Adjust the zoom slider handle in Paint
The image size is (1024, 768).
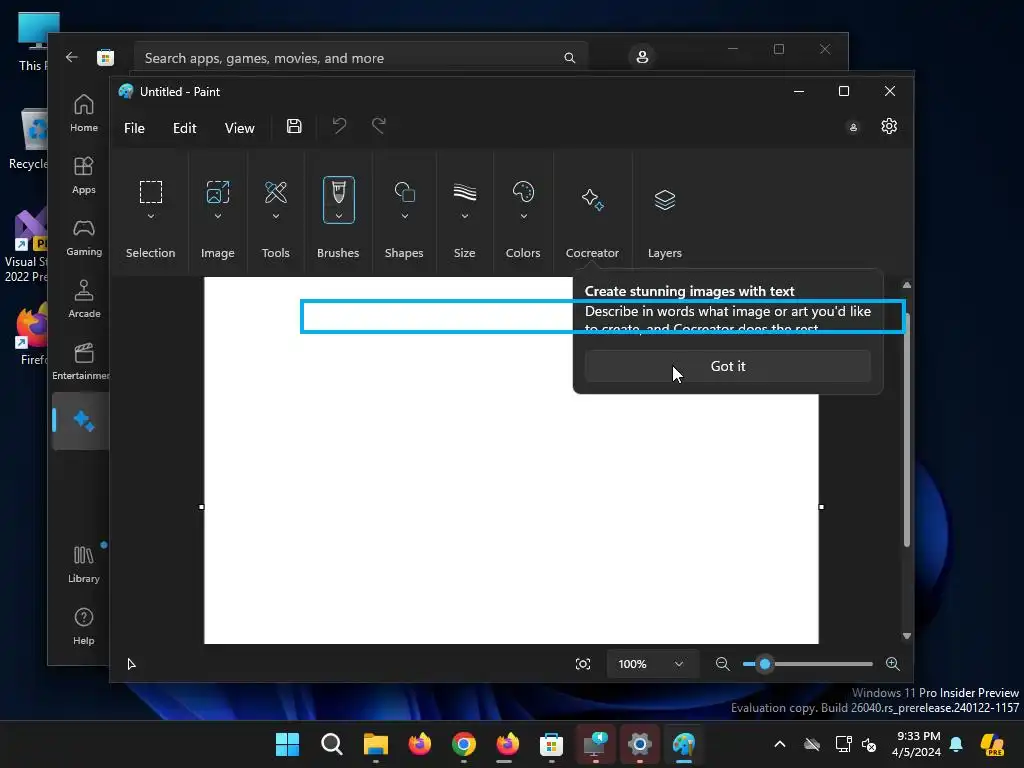[x=765, y=664]
